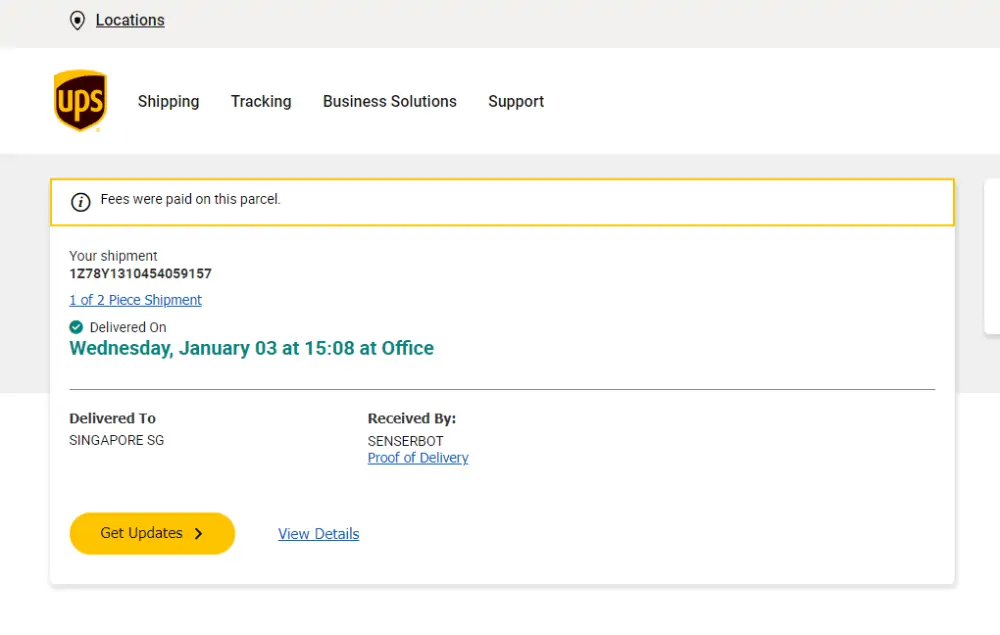Open the View Details link

pos(318,534)
